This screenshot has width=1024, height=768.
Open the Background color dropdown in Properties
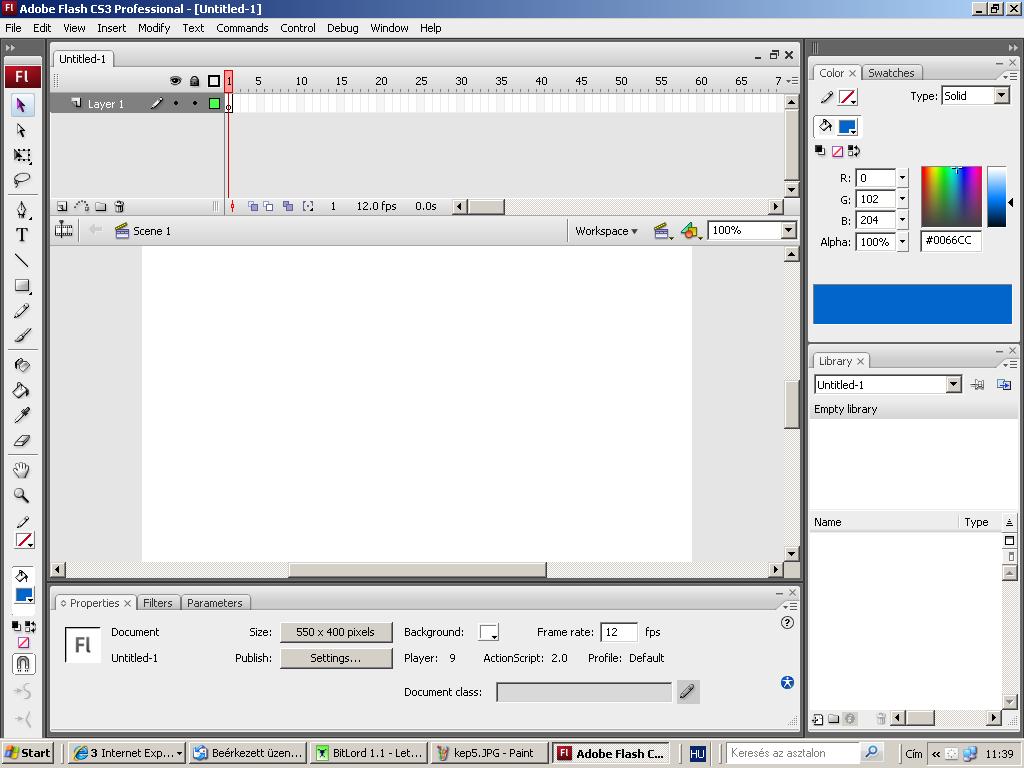[488, 632]
